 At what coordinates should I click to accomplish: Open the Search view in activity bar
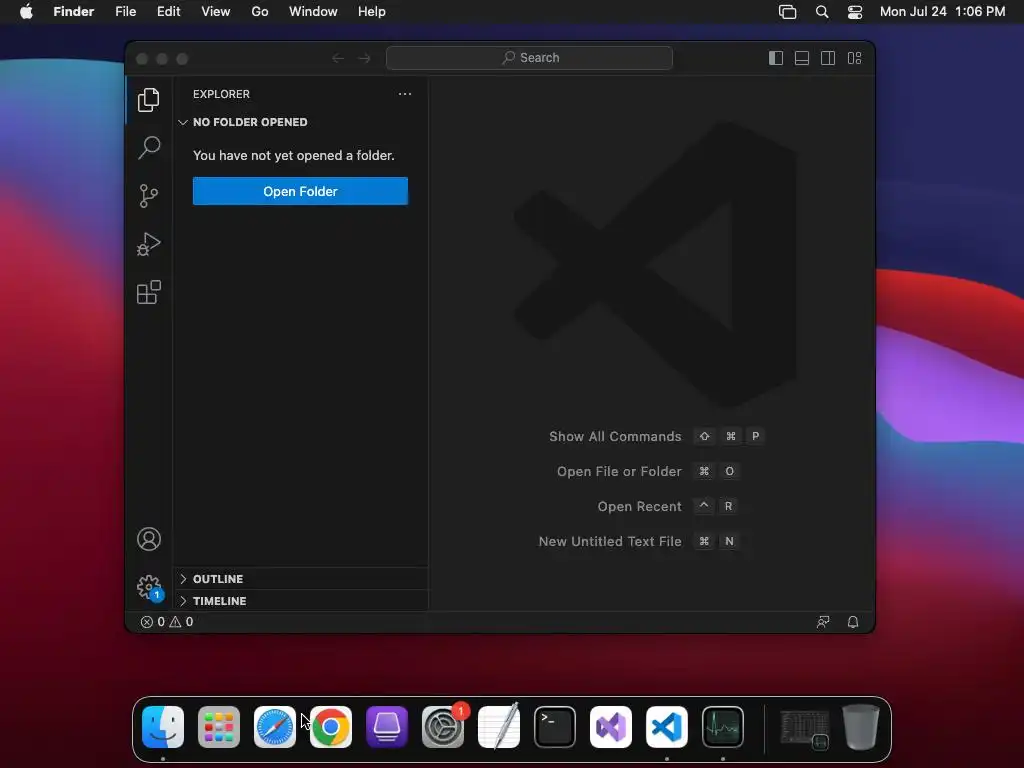pos(149,148)
